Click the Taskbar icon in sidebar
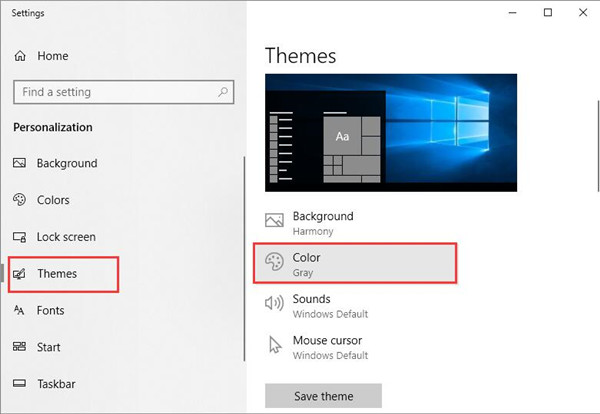 [20, 383]
